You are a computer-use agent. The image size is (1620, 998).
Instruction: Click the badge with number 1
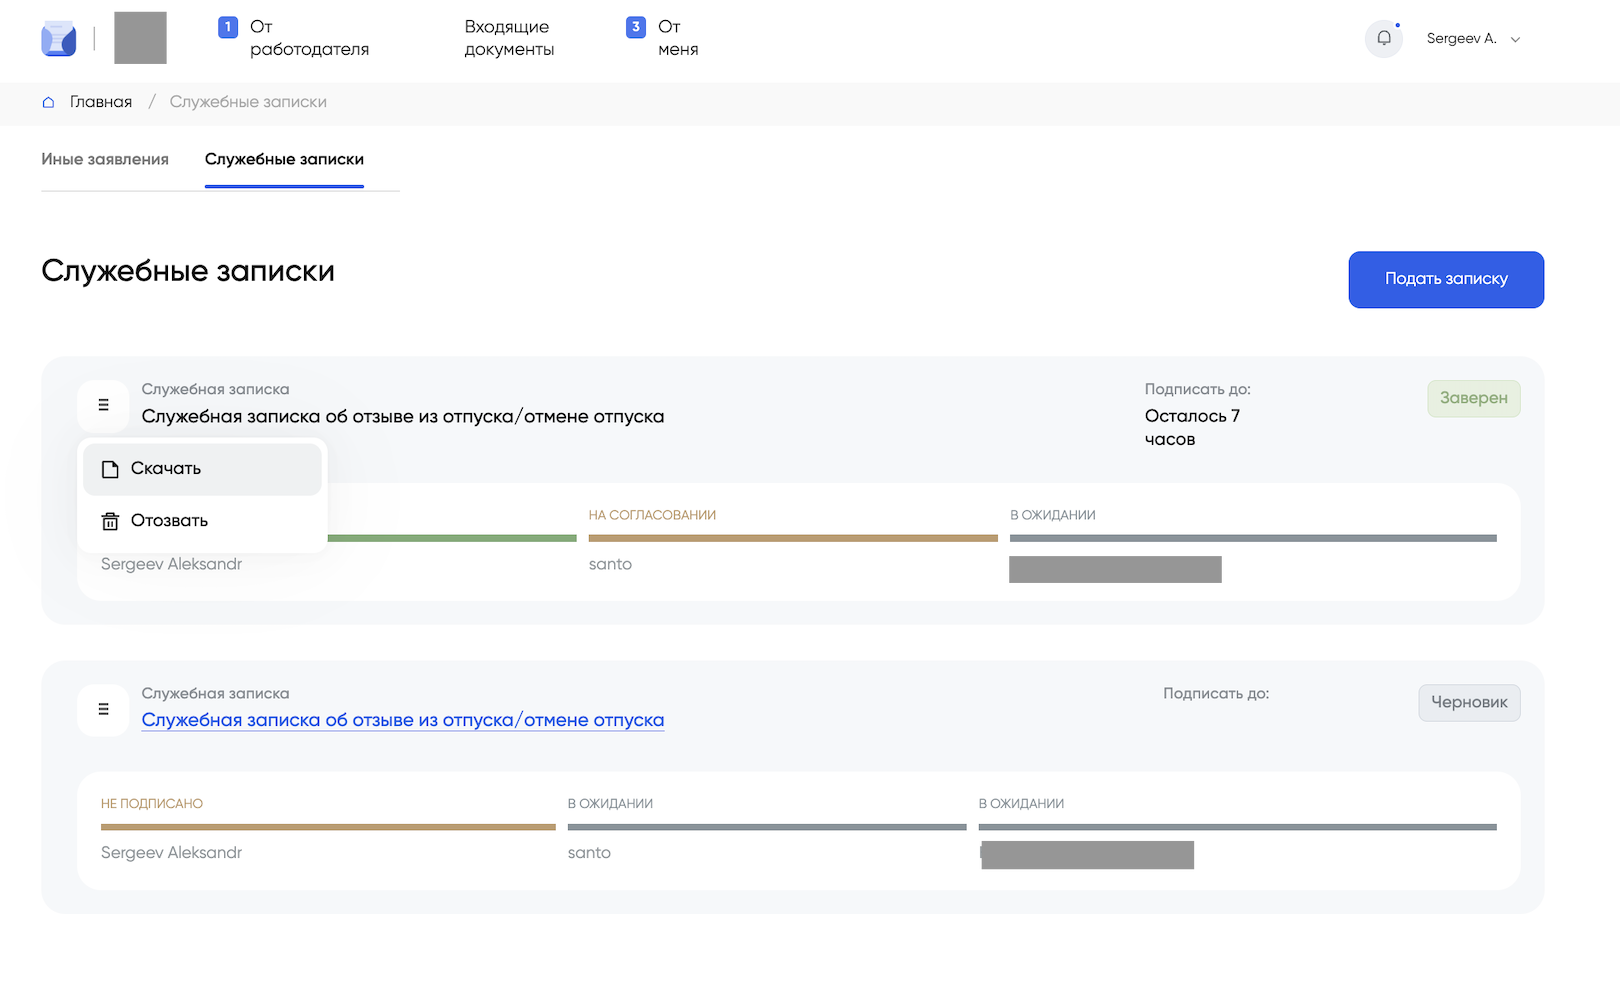(x=228, y=27)
